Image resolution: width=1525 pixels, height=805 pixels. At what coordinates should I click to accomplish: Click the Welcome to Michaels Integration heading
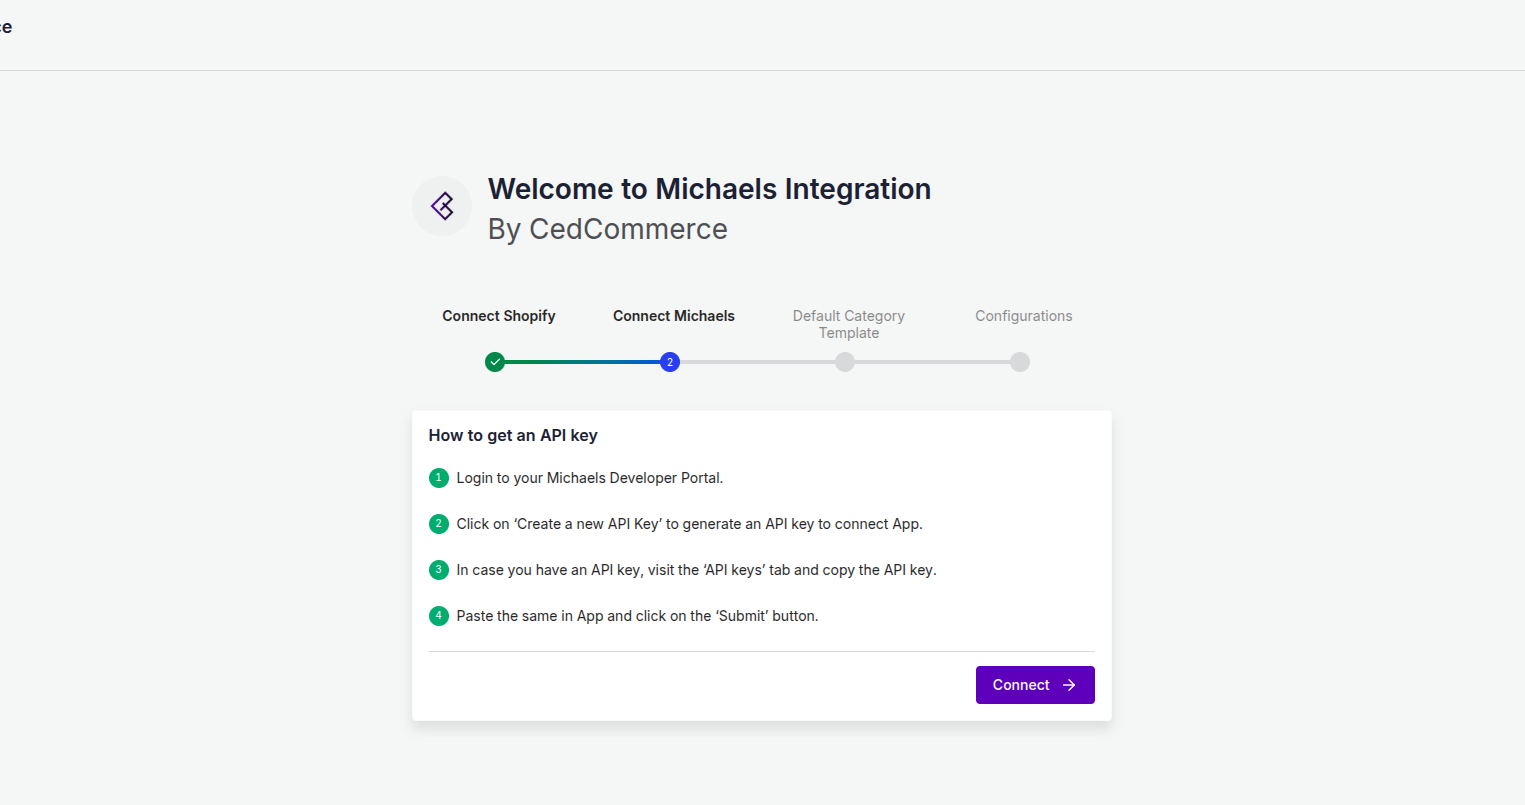[709, 189]
